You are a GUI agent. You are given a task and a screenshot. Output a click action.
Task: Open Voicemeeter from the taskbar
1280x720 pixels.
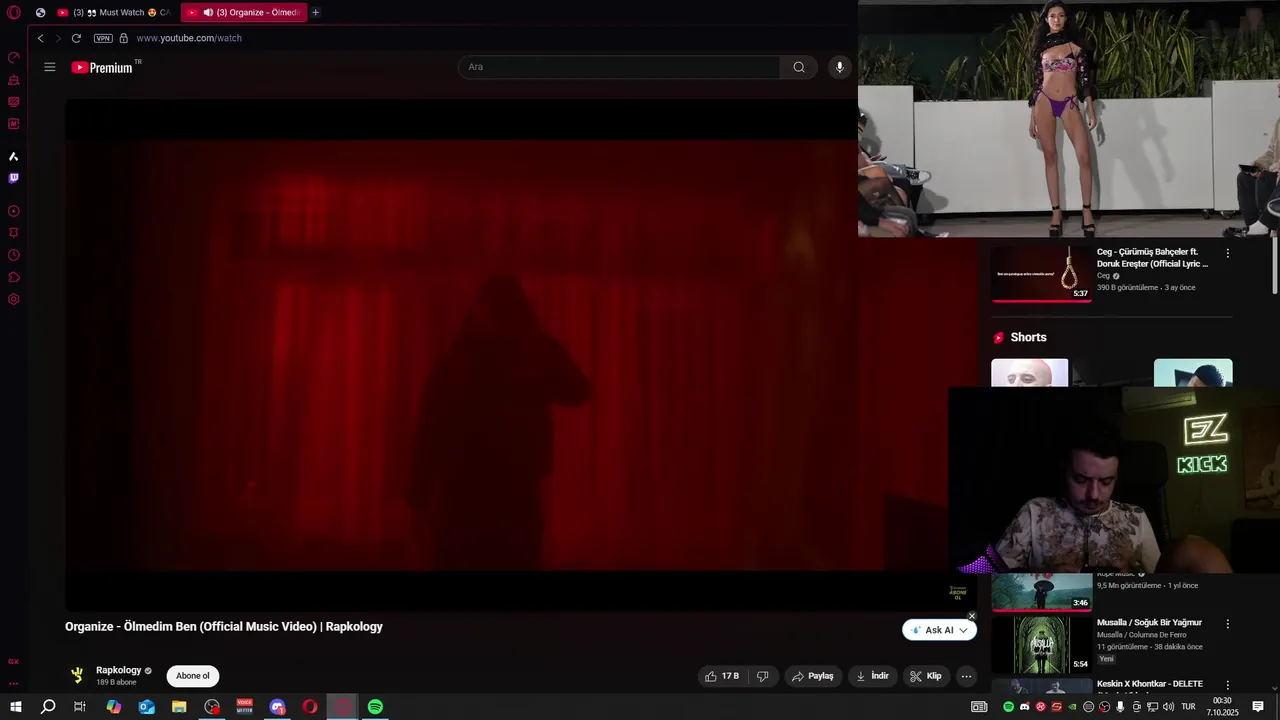(x=245, y=707)
